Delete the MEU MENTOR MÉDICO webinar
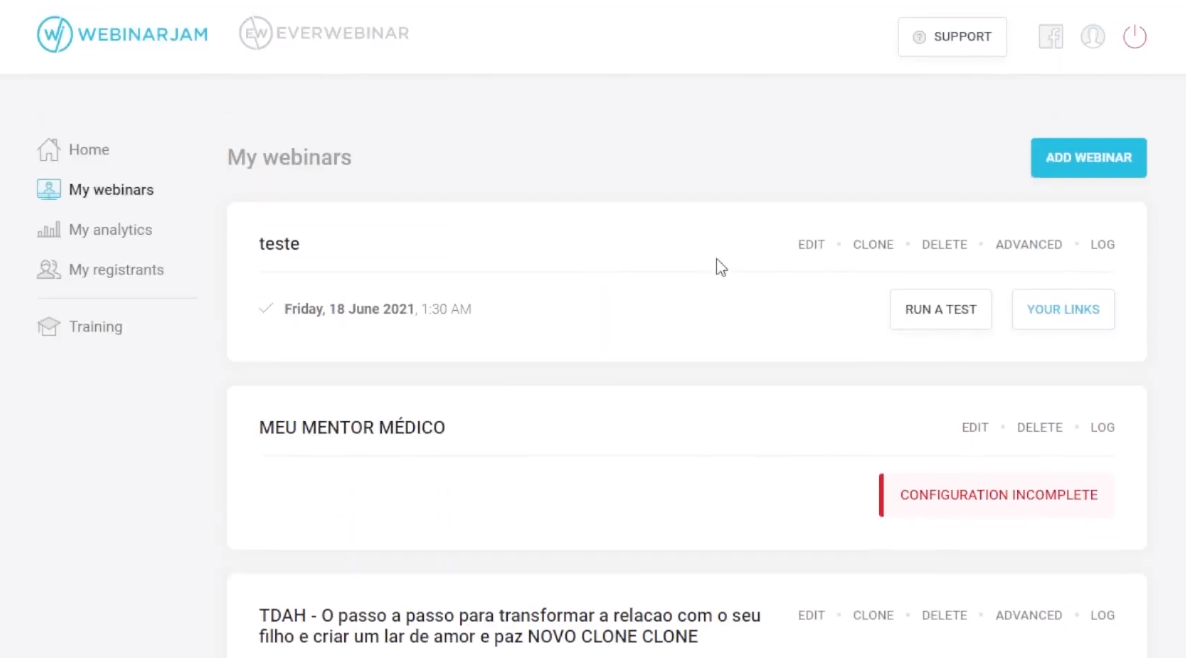1186x658 pixels. point(1039,427)
